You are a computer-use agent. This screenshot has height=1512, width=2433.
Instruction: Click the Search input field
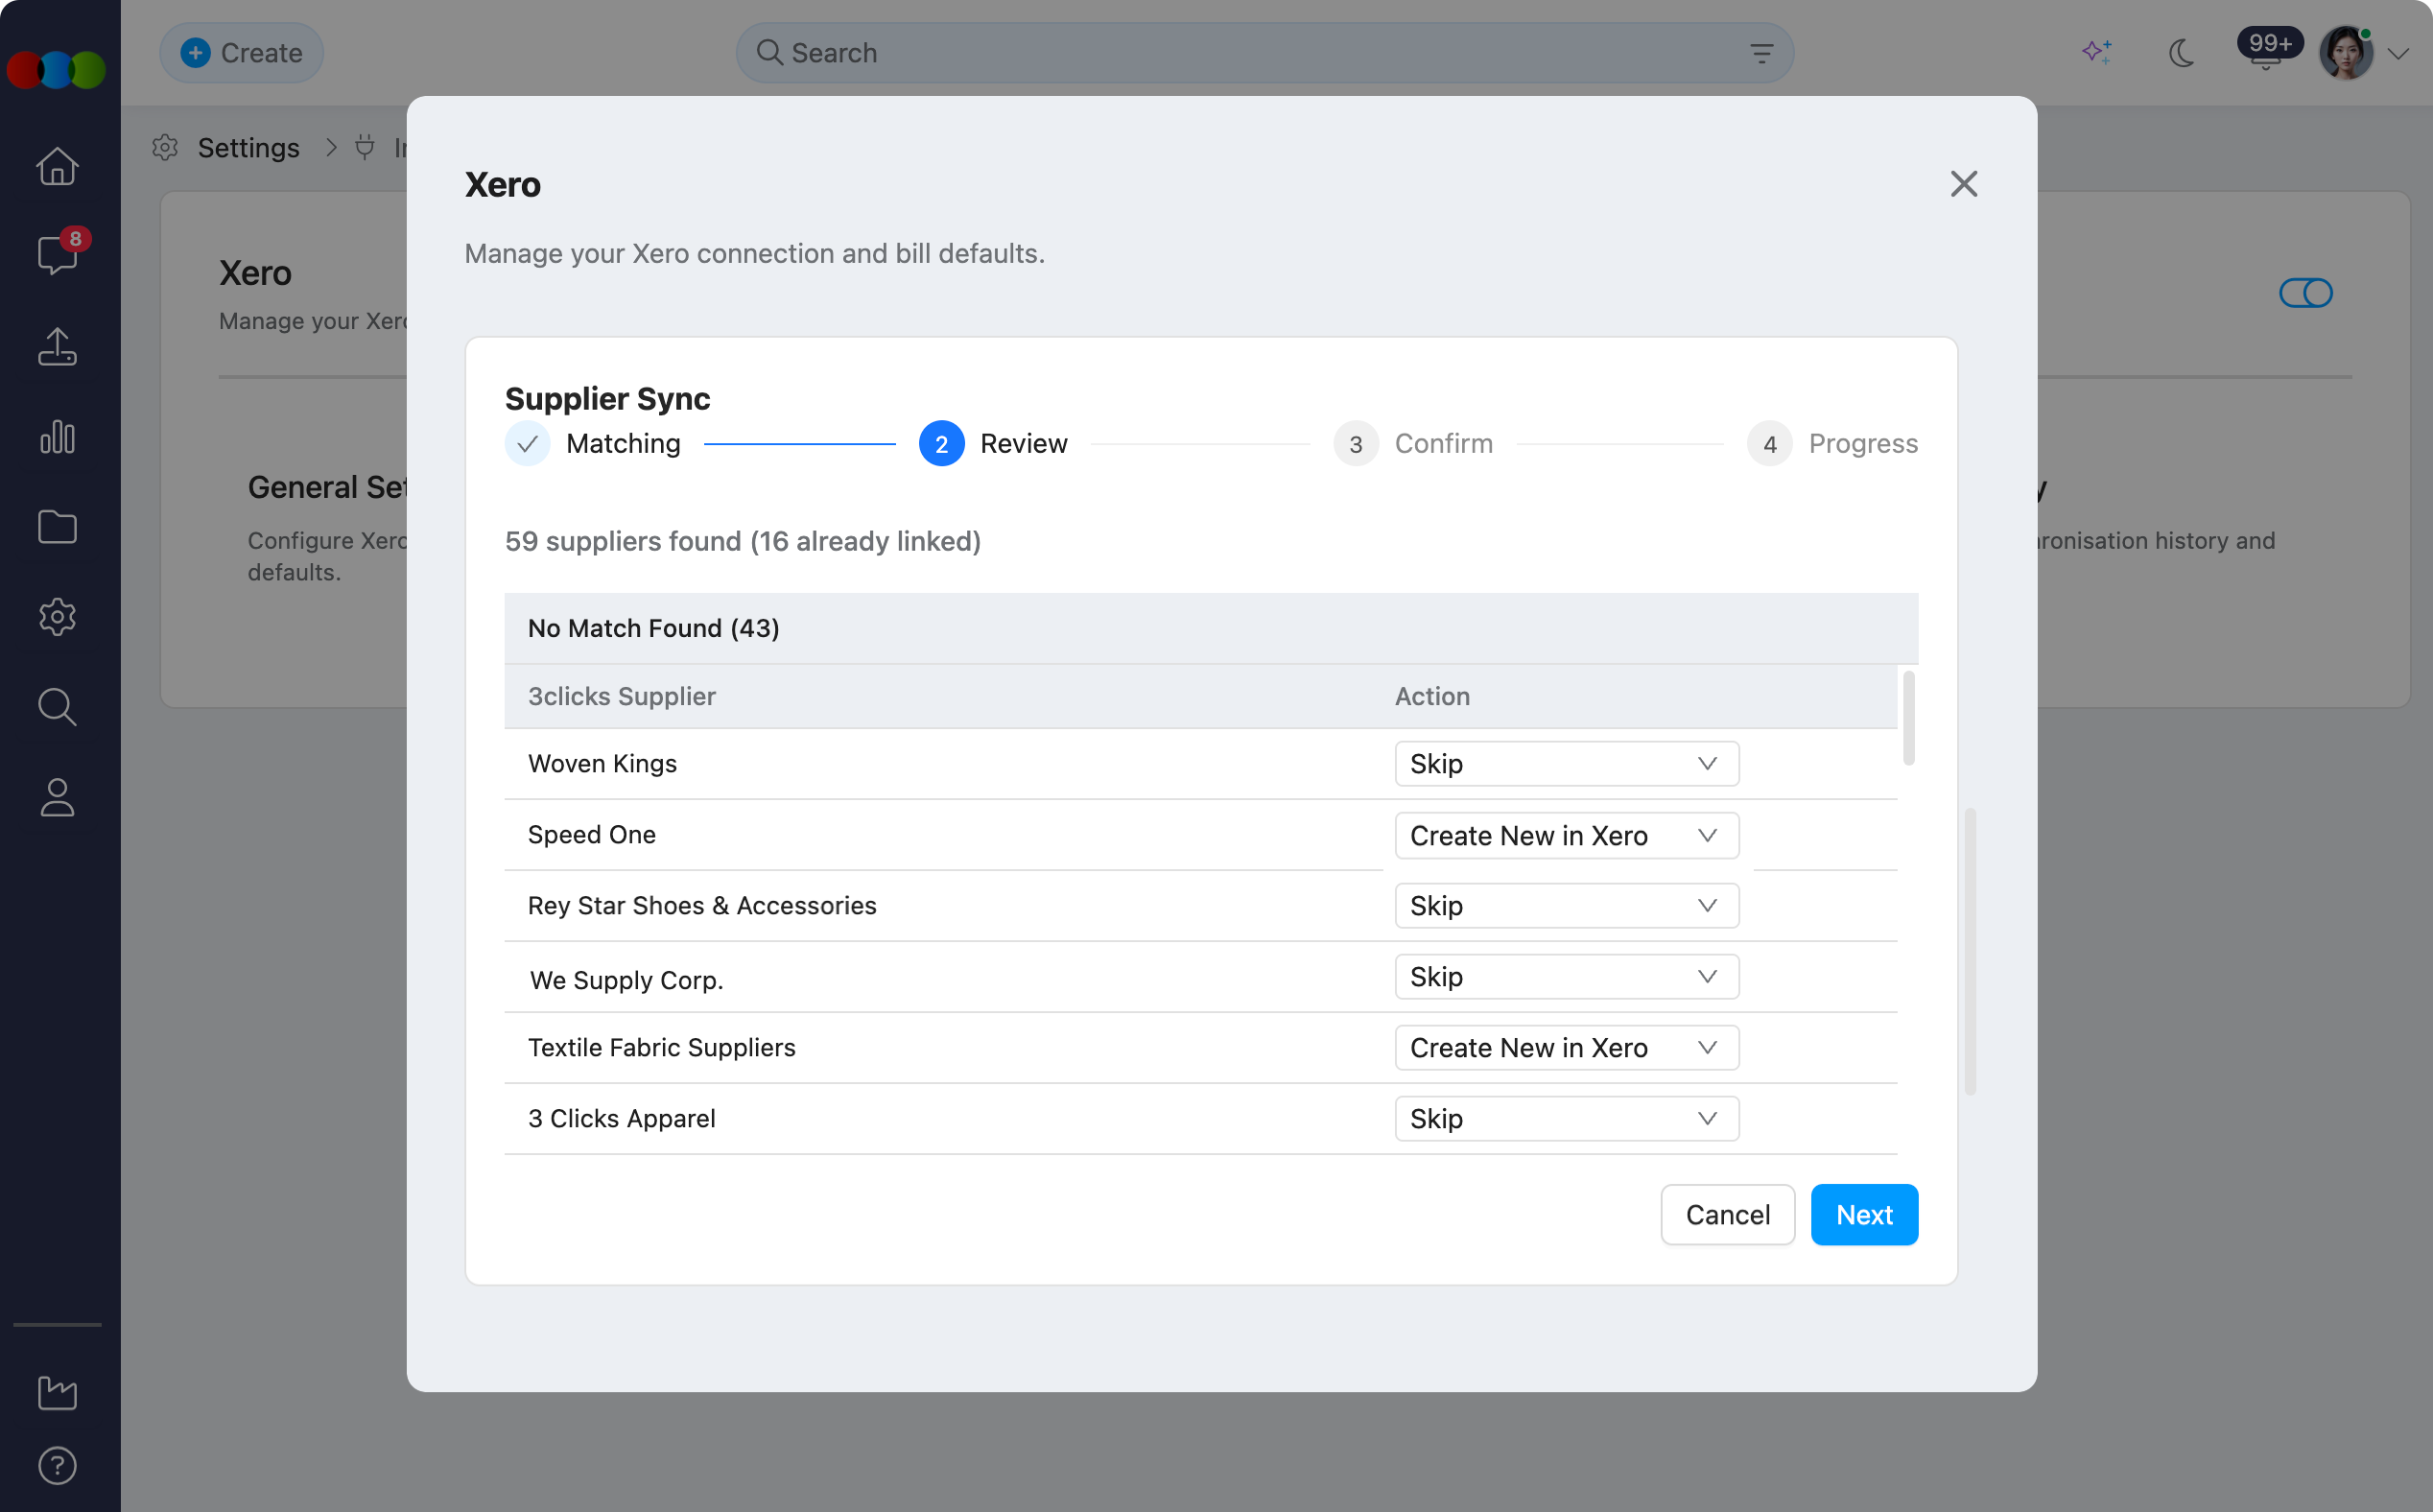pos(1264,53)
